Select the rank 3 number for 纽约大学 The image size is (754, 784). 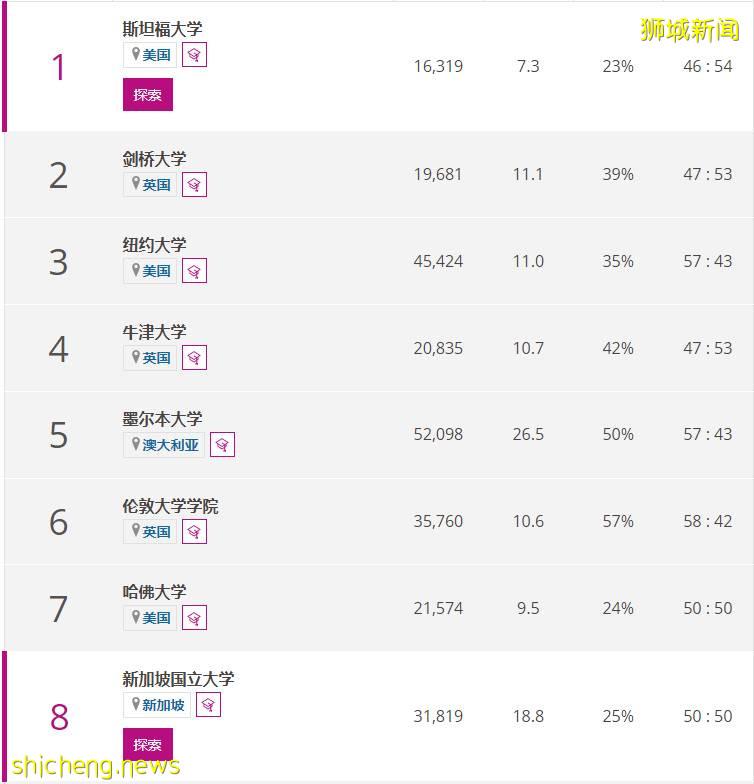coord(58,262)
